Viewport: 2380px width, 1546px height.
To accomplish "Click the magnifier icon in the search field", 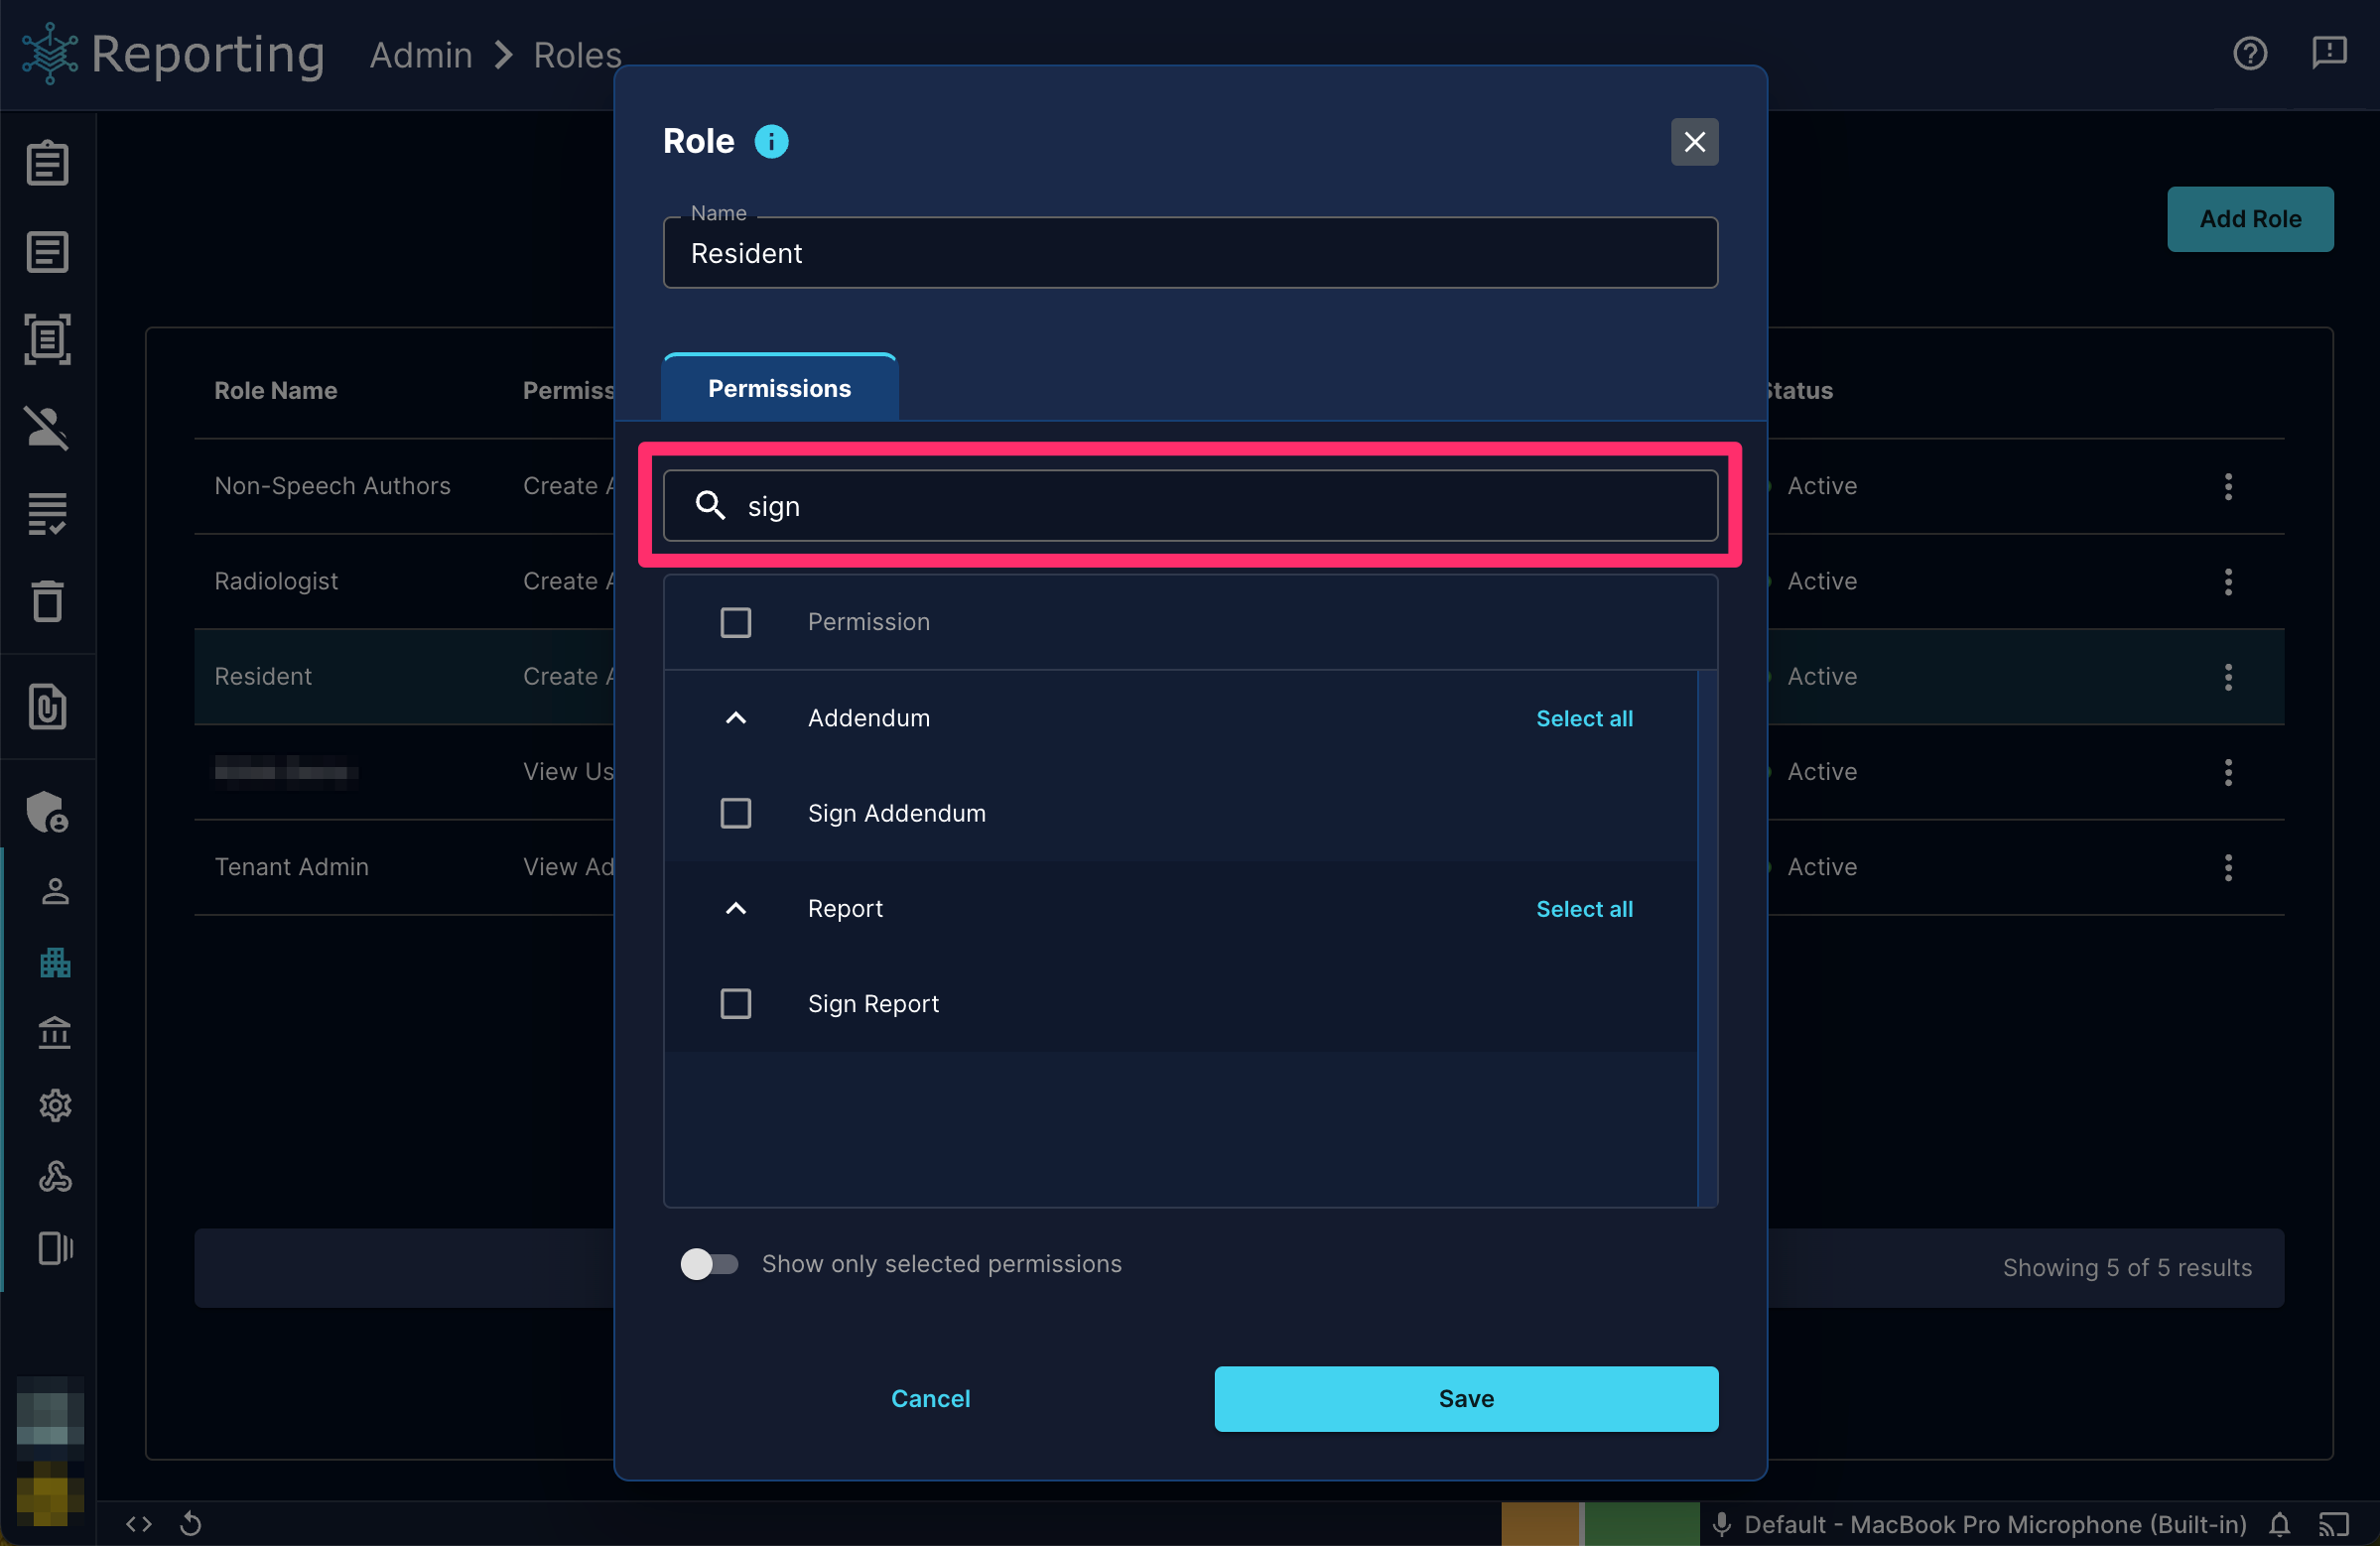I will click(x=710, y=506).
